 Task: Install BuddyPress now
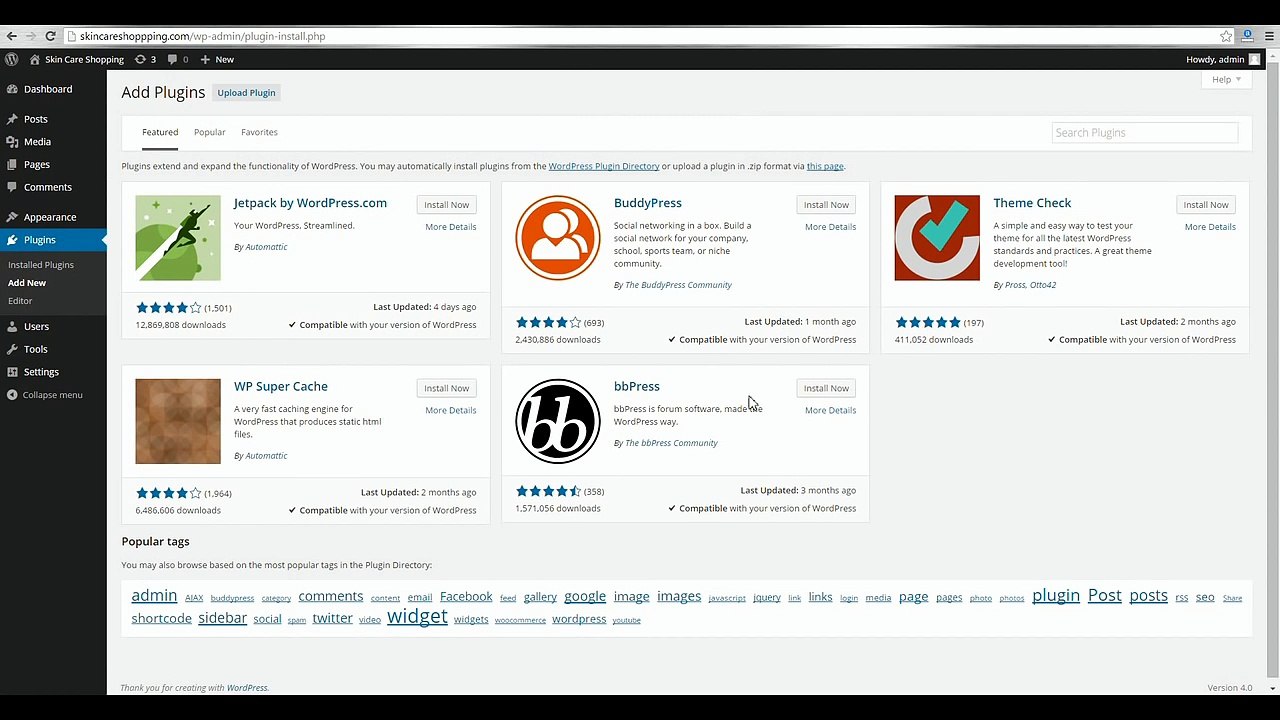tap(826, 205)
